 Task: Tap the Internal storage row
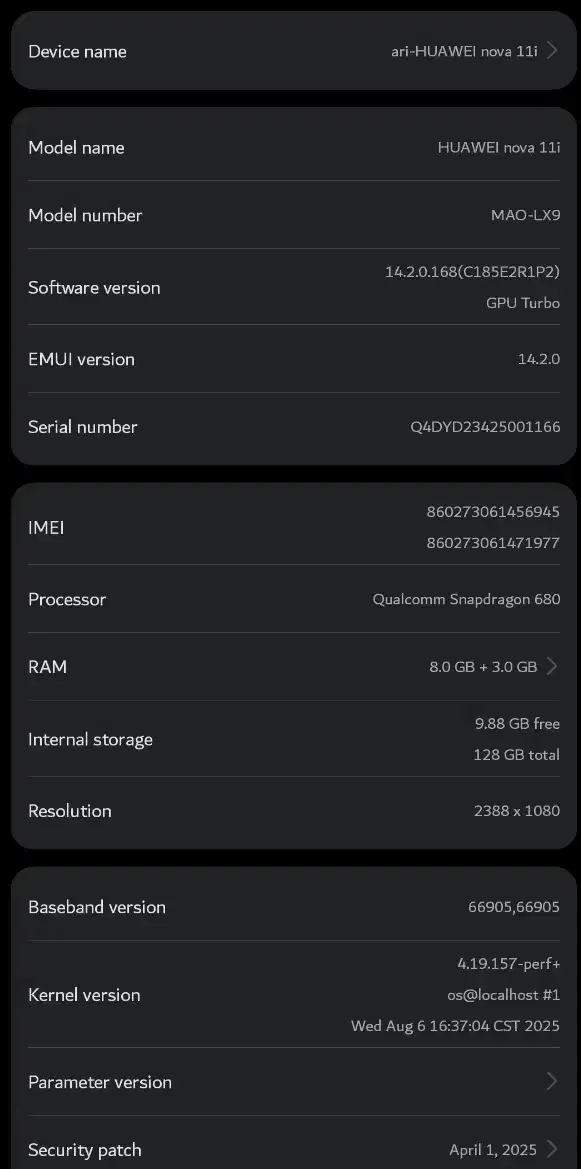290,739
